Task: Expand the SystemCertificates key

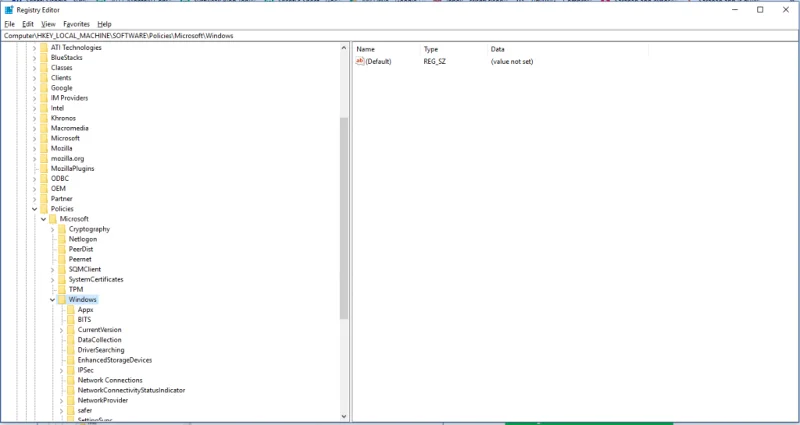Action: click(x=53, y=280)
